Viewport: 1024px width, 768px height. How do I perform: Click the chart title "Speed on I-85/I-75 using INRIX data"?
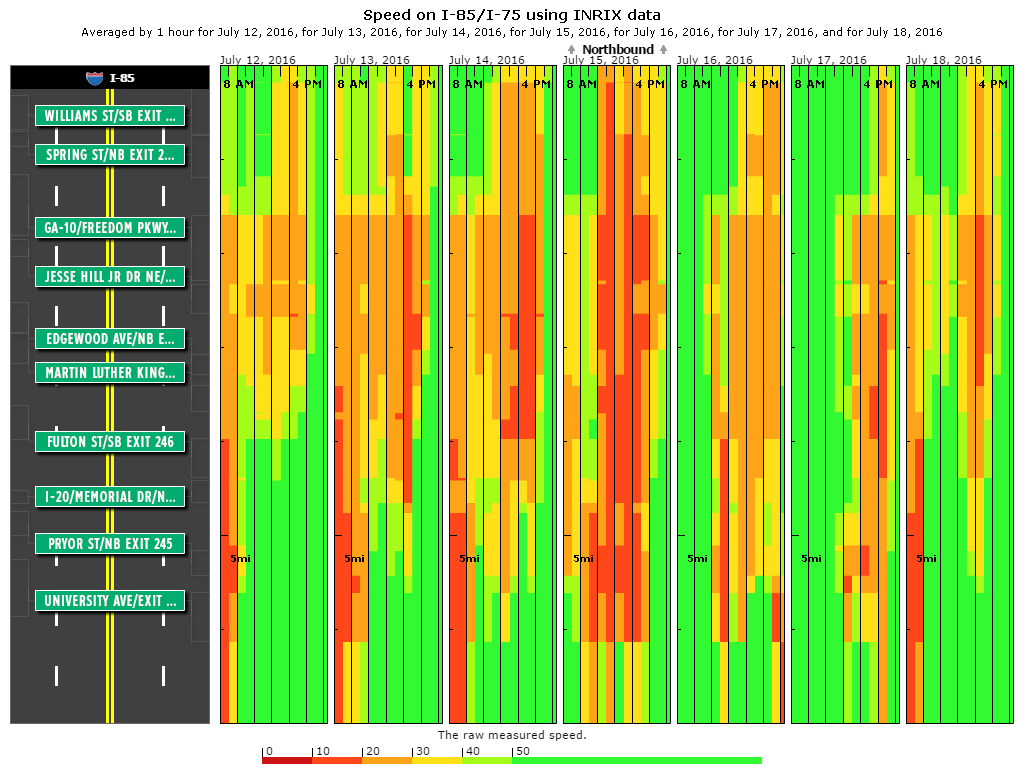512,15
